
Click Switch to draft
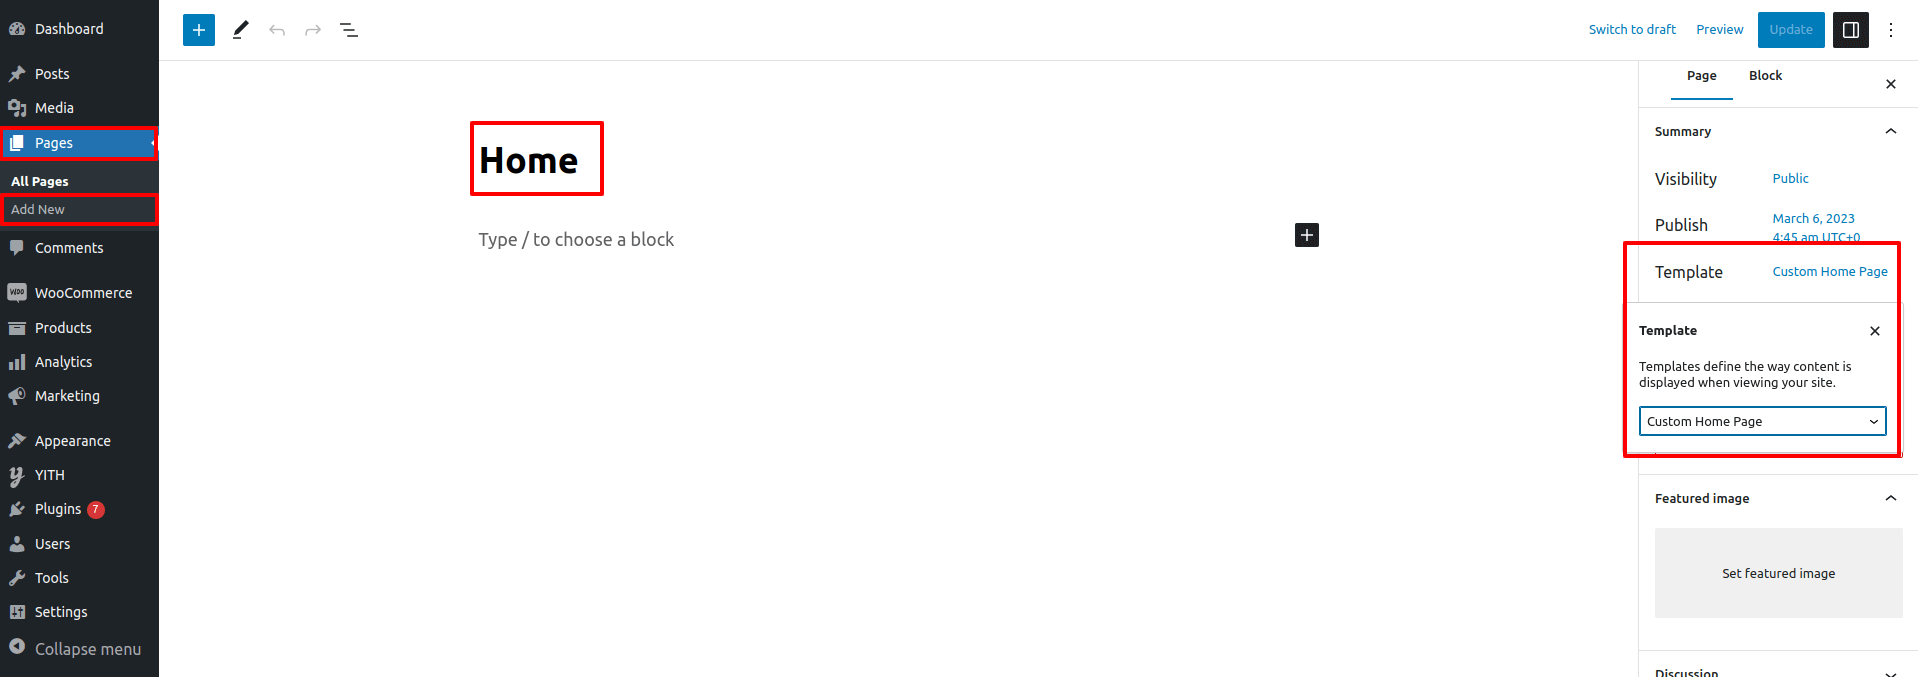(1632, 30)
